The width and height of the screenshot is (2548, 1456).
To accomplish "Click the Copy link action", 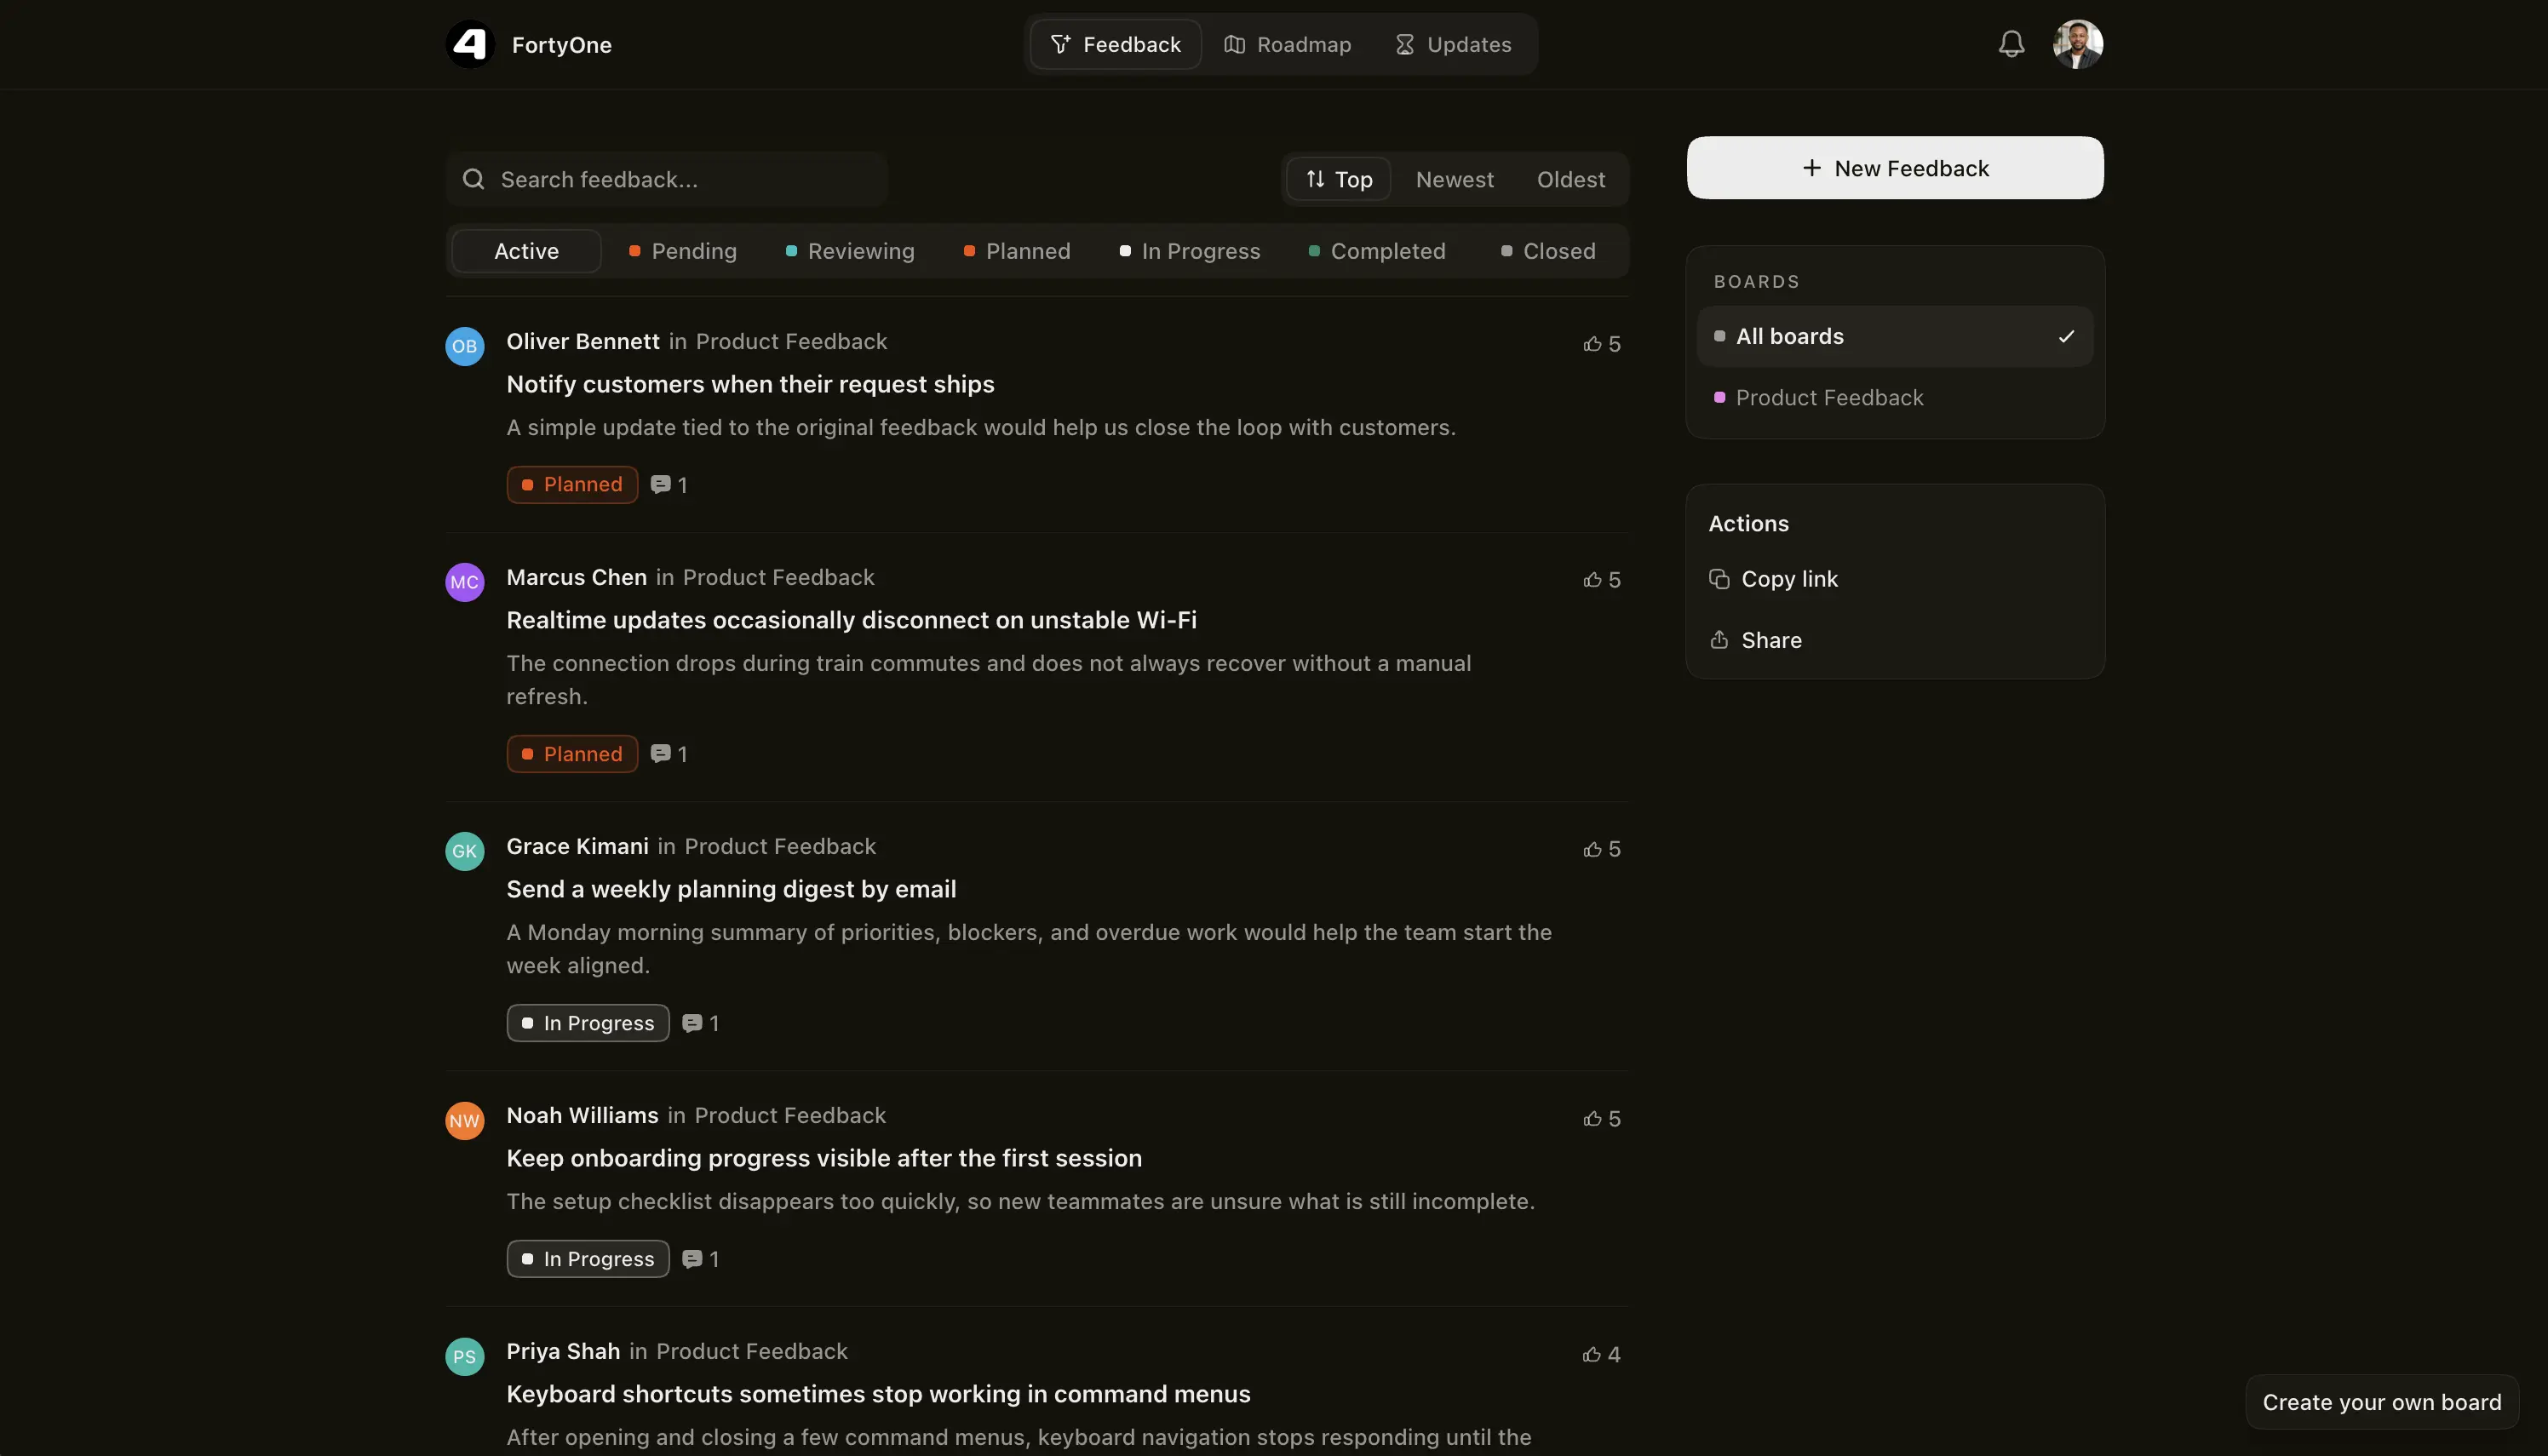I will click(1774, 579).
